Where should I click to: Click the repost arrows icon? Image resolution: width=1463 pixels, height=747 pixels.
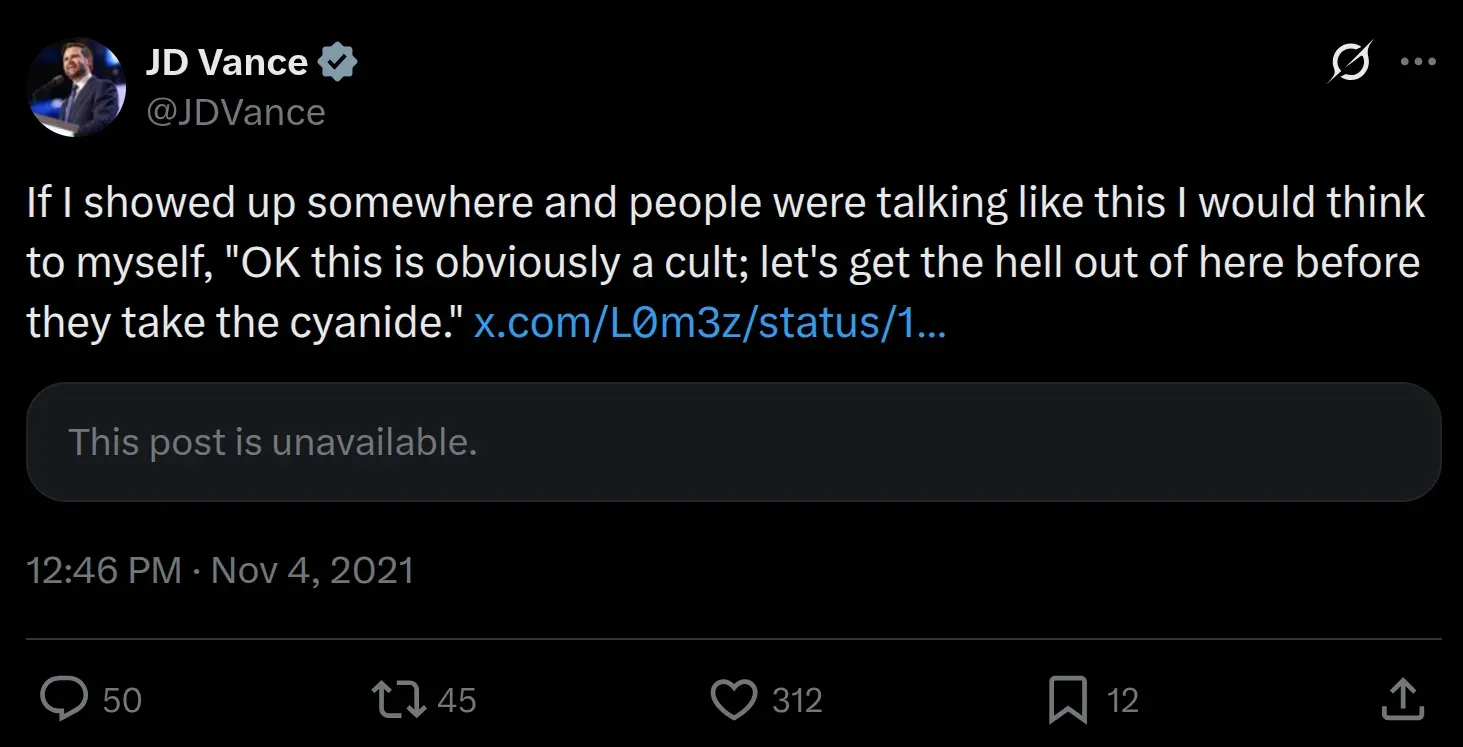(397, 699)
